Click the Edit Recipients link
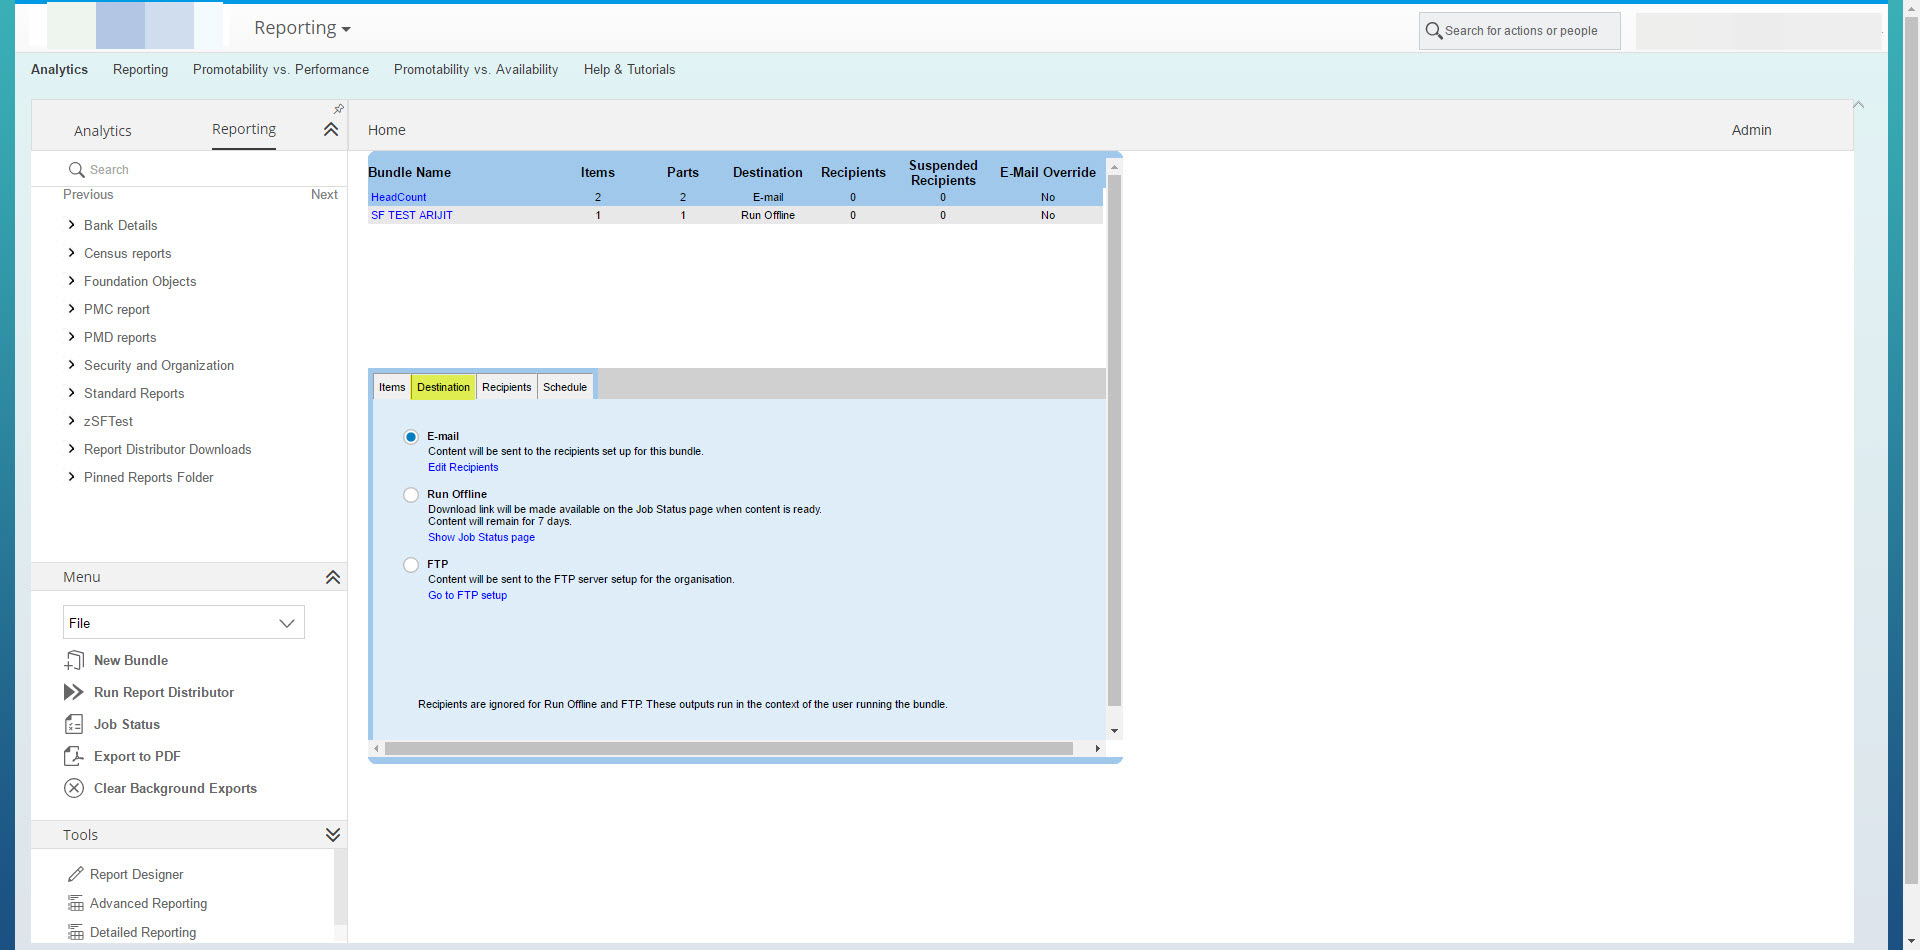The height and width of the screenshot is (950, 1920). pyautogui.click(x=463, y=467)
